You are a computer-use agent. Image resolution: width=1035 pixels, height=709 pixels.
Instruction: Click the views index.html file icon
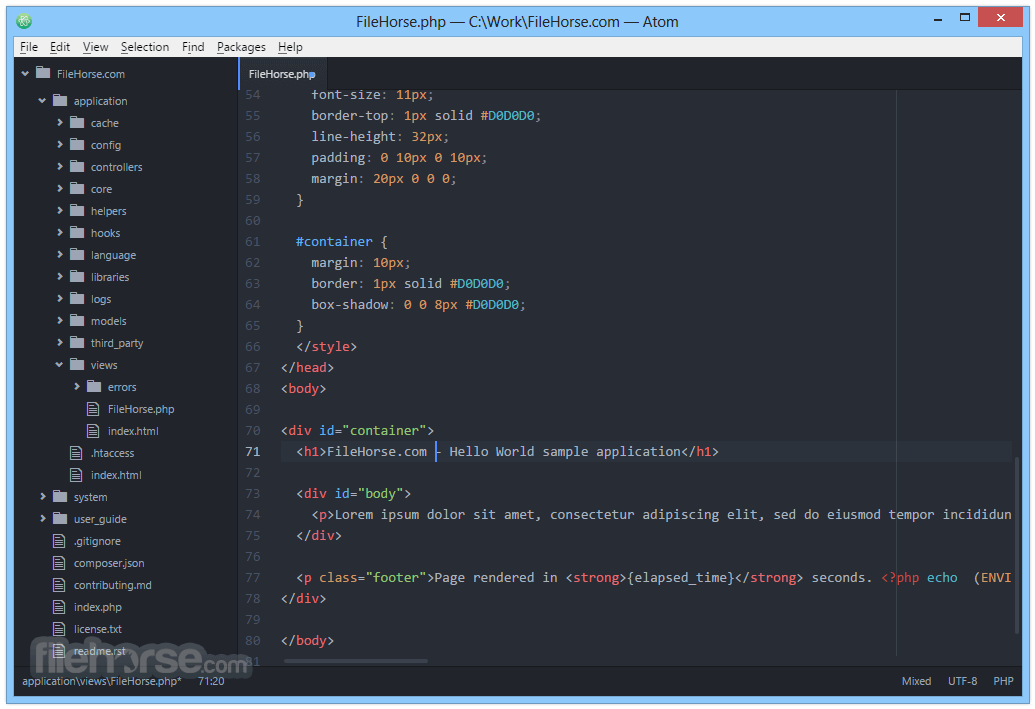(93, 430)
